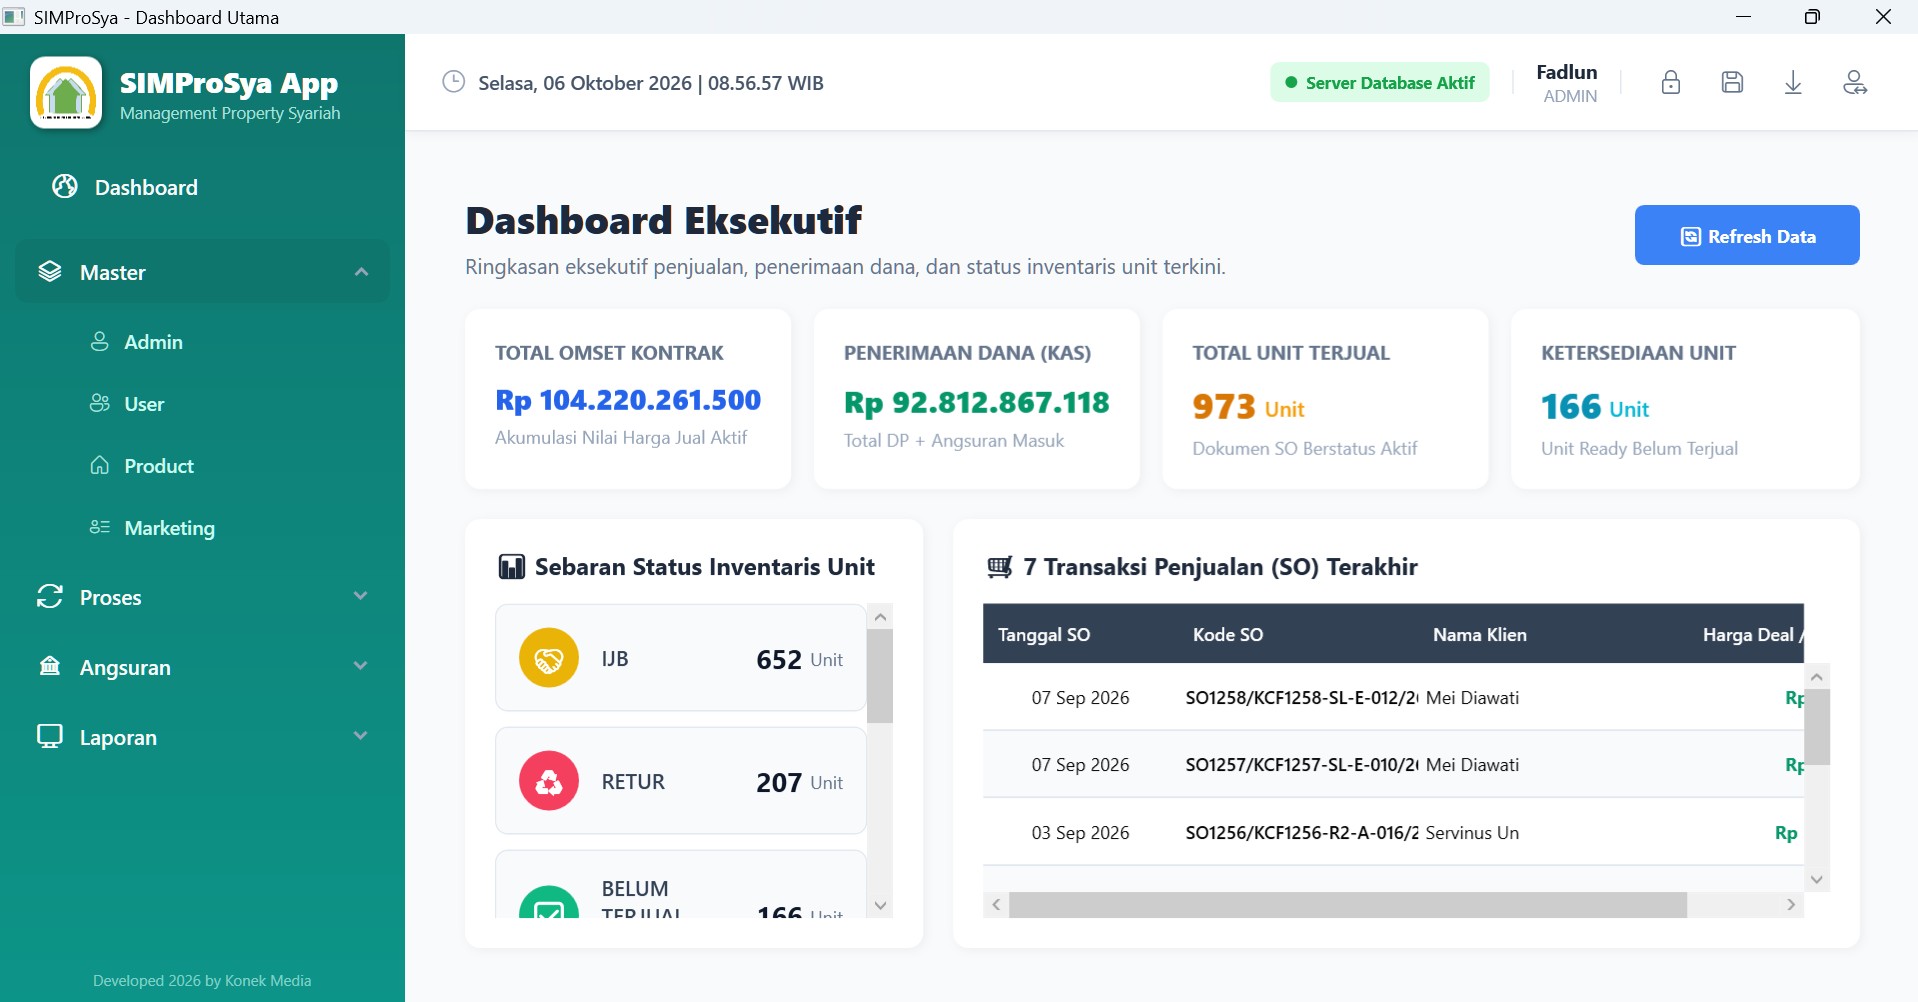This screenshot has height=1002, width=1918.
Task: Open the user account icon in header
Action: coord(1855,83)
